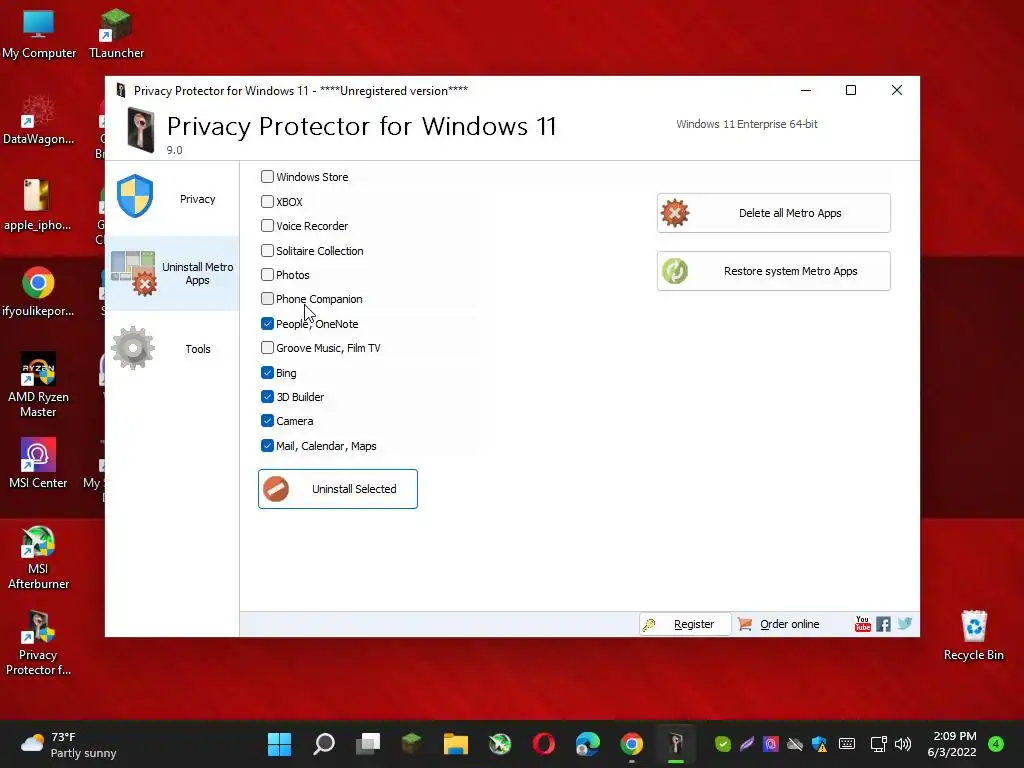
Task: Open the Minecraft block icon in taskbar
Action: click(411, 744)
